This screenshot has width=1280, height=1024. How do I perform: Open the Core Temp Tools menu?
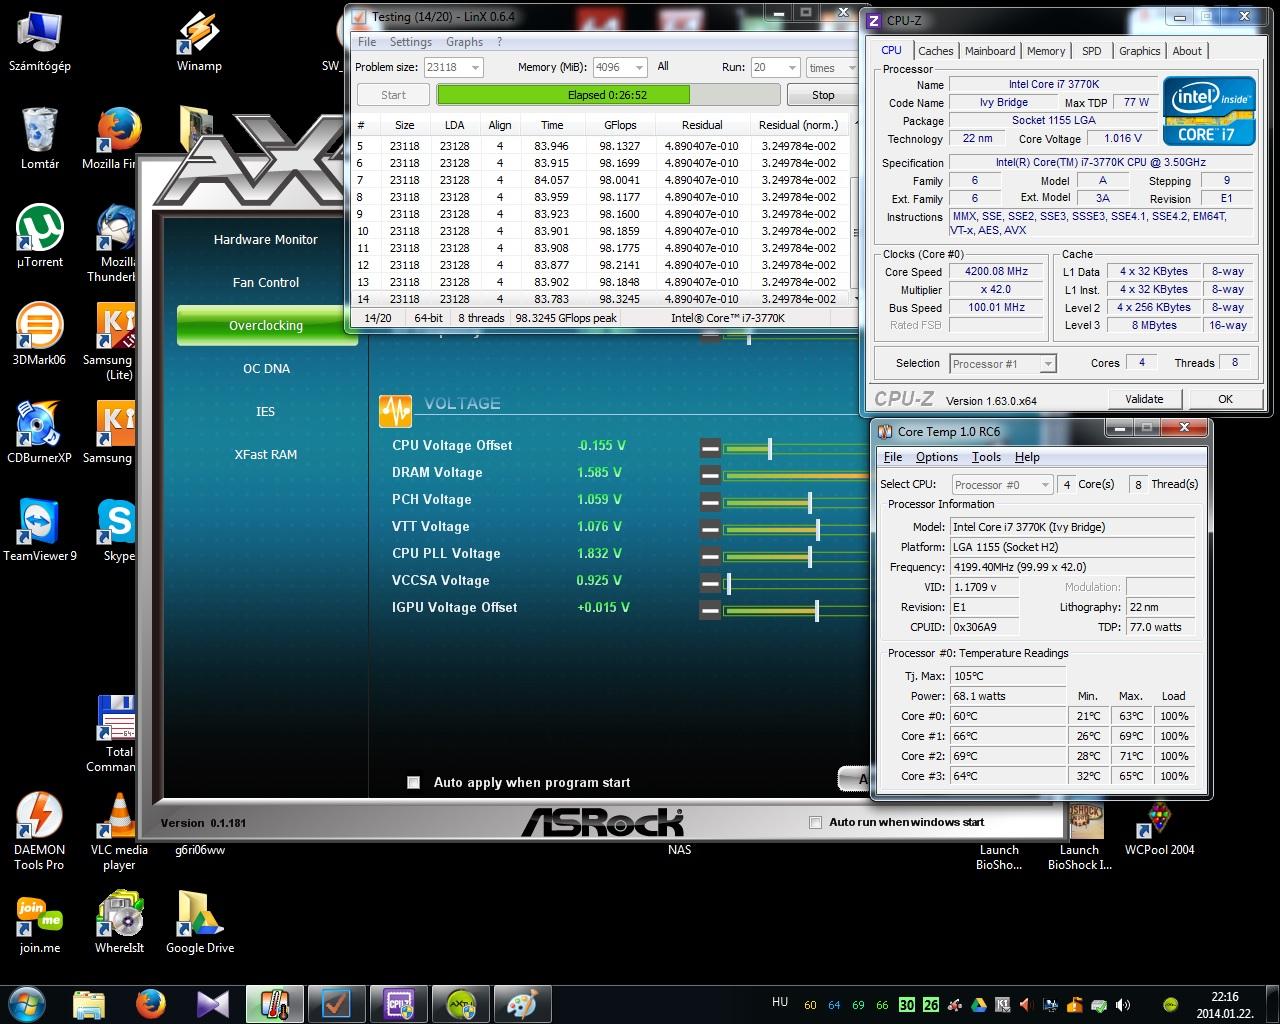coord(986,457)
